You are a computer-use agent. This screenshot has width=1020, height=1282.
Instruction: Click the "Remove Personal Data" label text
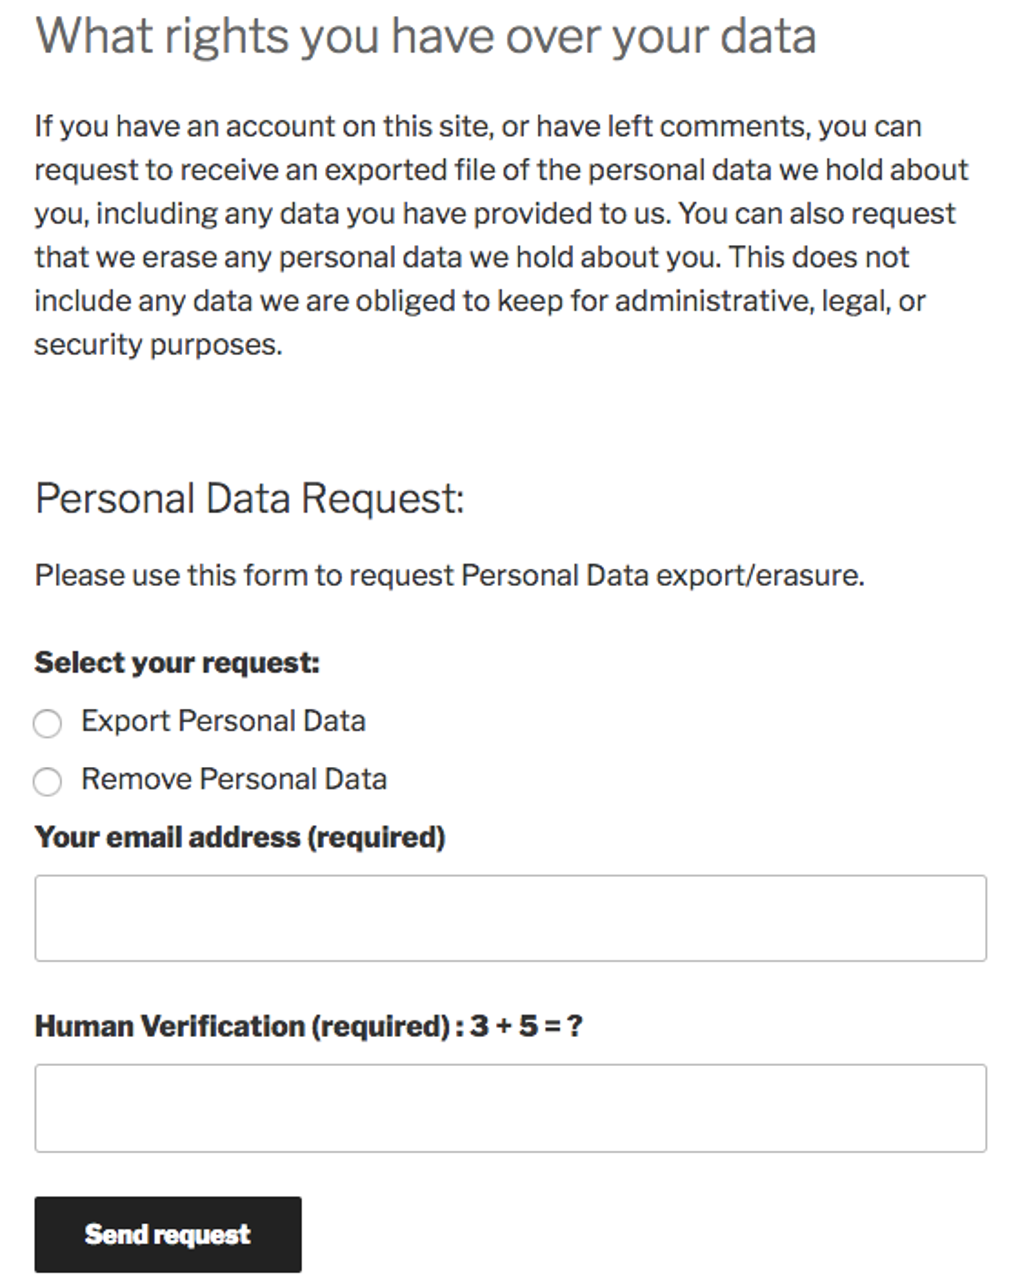tap(234, 779)
